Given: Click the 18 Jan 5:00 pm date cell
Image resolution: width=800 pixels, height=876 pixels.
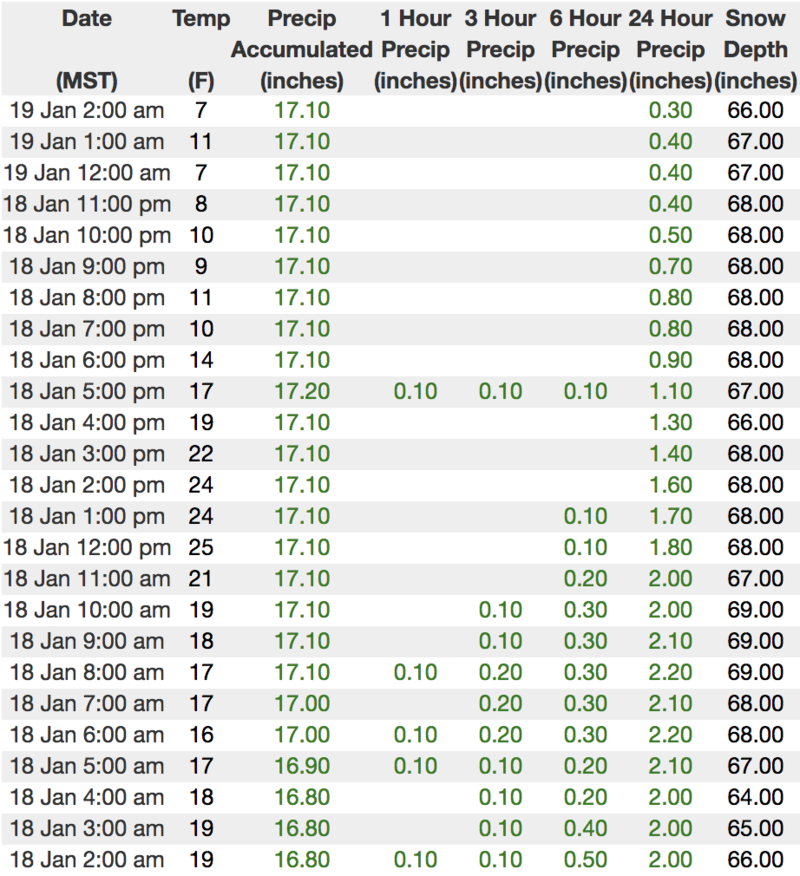Looking at the screenshot, I should [x=86, y=391].
